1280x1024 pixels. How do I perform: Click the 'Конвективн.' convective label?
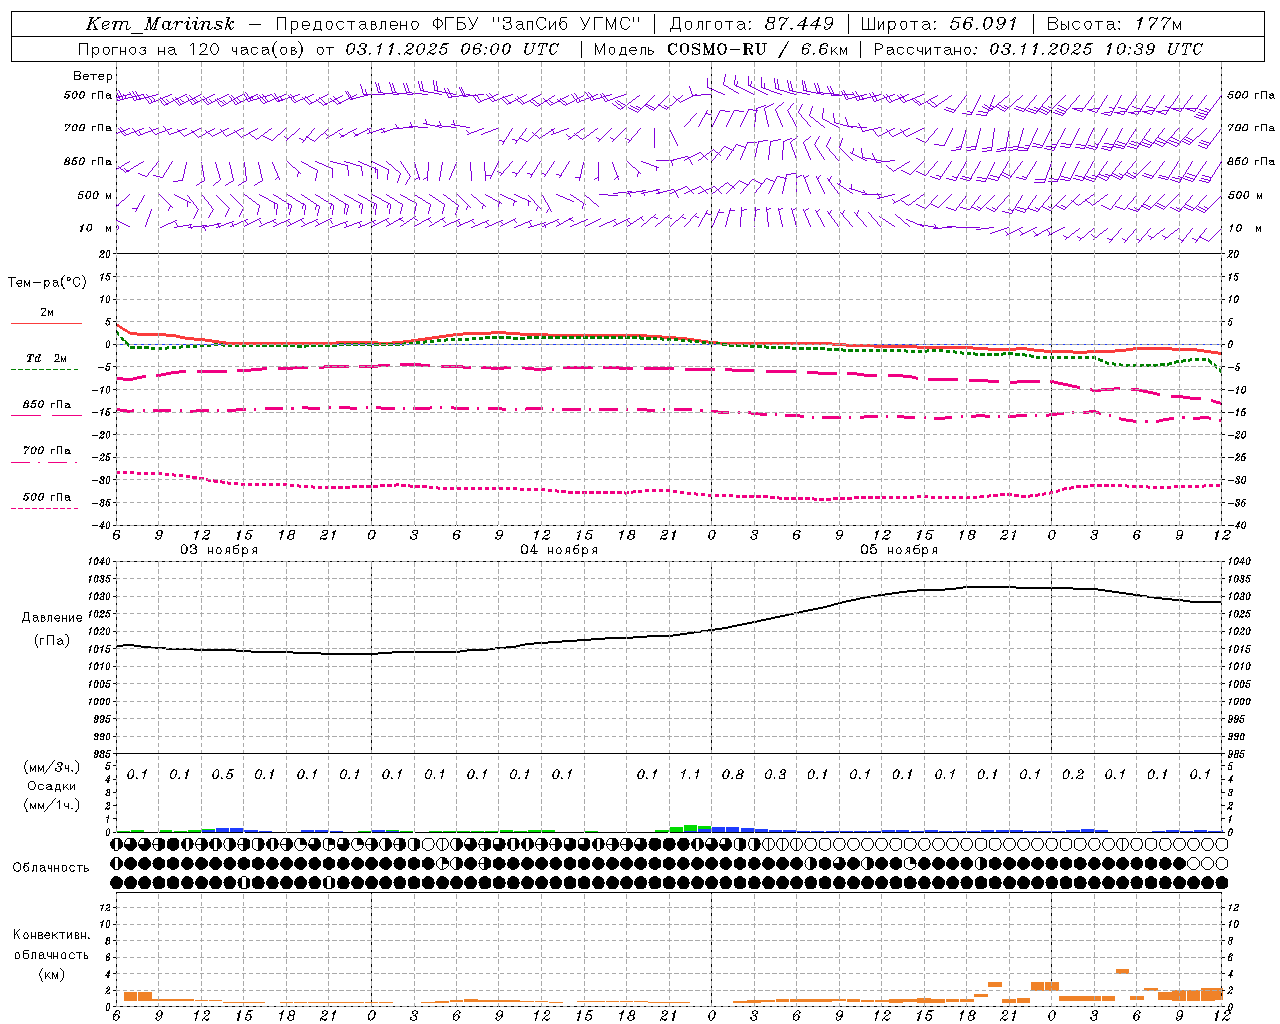click(x=52, y=935)
